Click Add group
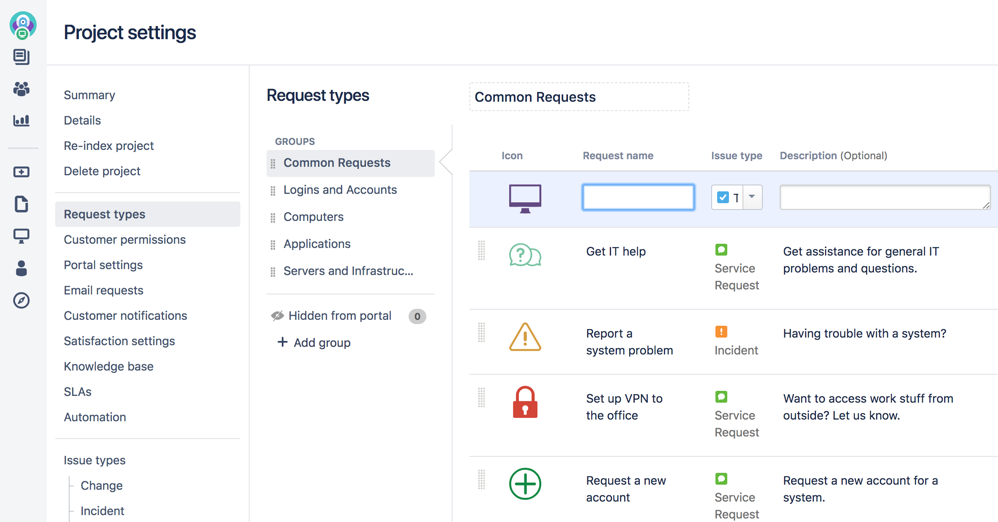This screenshot has height=522, width=998. (314, 342)
